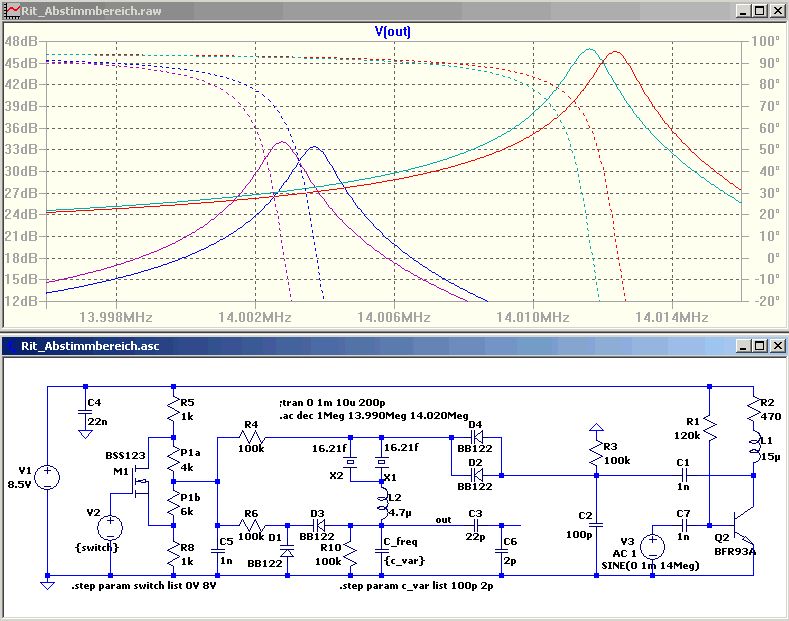Click the crystal X1 symbol
789x621 pixels.
[381, 463]
